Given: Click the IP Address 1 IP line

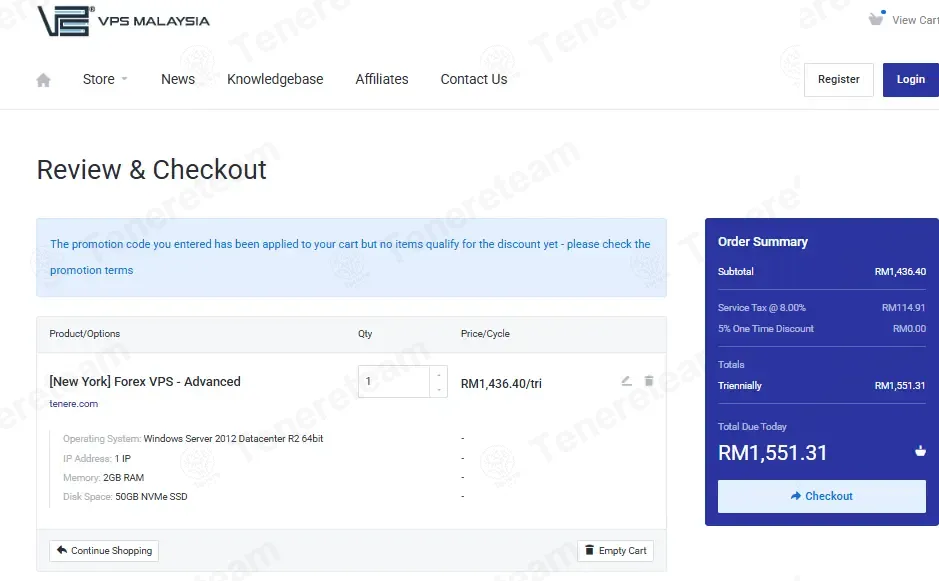Looking at the screenshot, I should (97, 458).
